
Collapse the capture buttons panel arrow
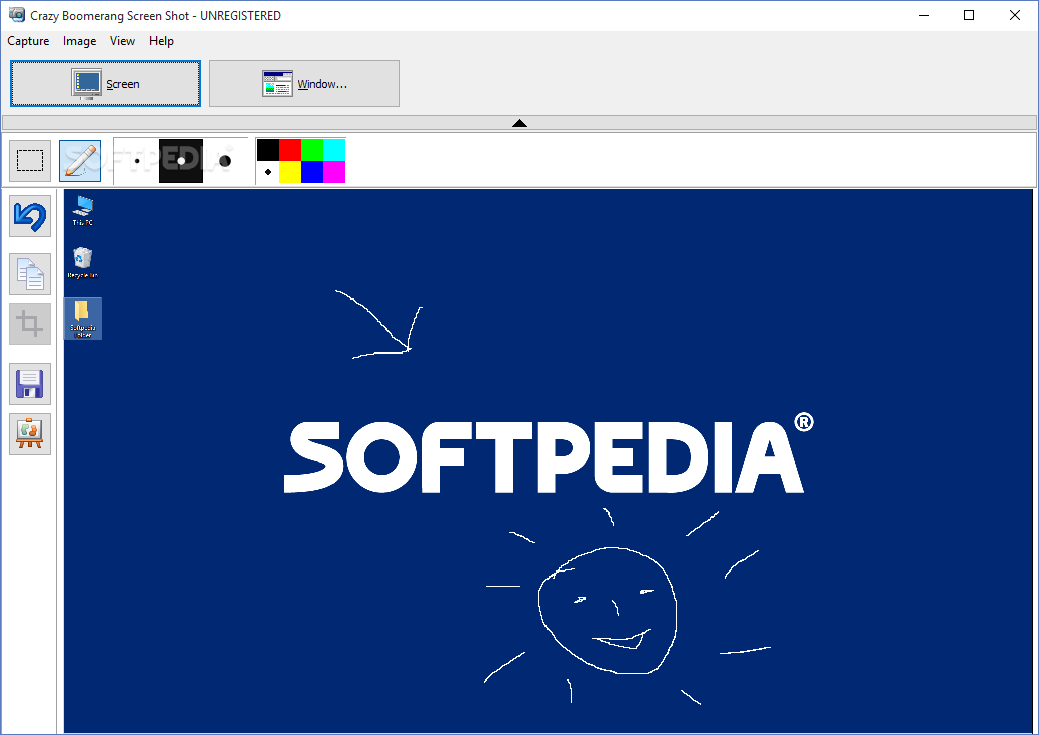coord(520,123)
